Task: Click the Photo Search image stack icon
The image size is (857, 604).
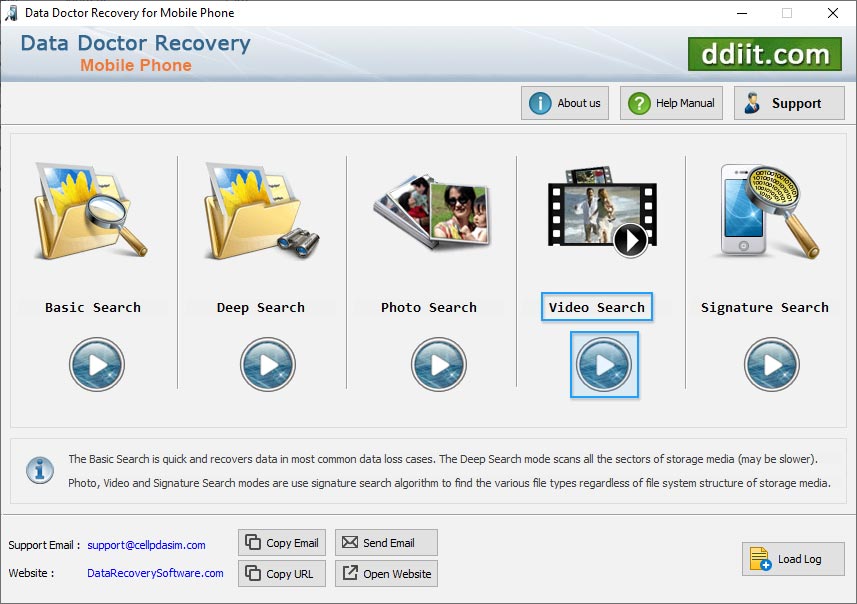Action: [428, 213]
